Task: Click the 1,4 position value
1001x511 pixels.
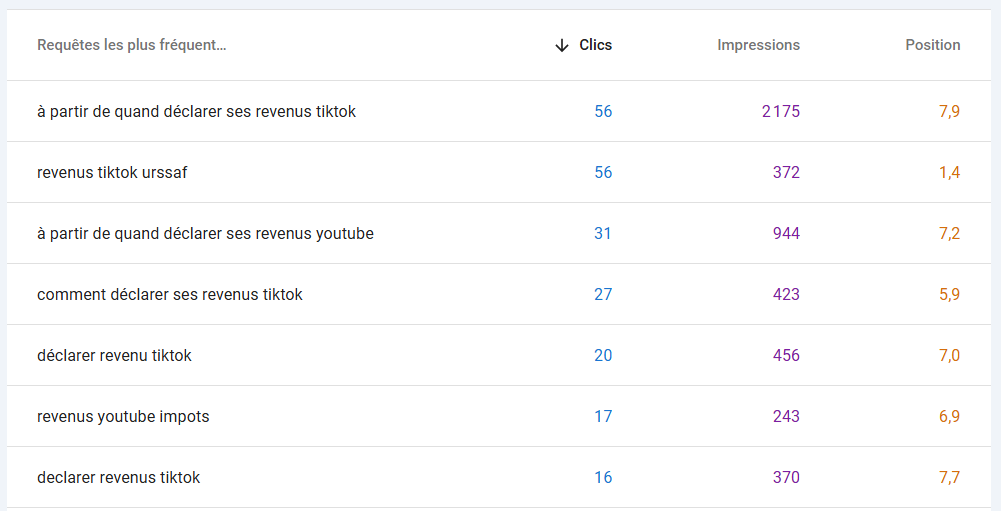Action: pyautogui.click(x=949, y=172)
